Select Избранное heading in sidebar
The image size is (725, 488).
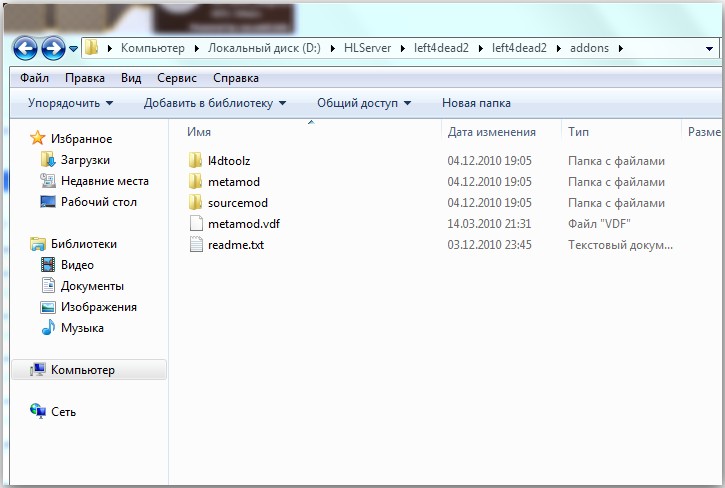tap(81, 138)
